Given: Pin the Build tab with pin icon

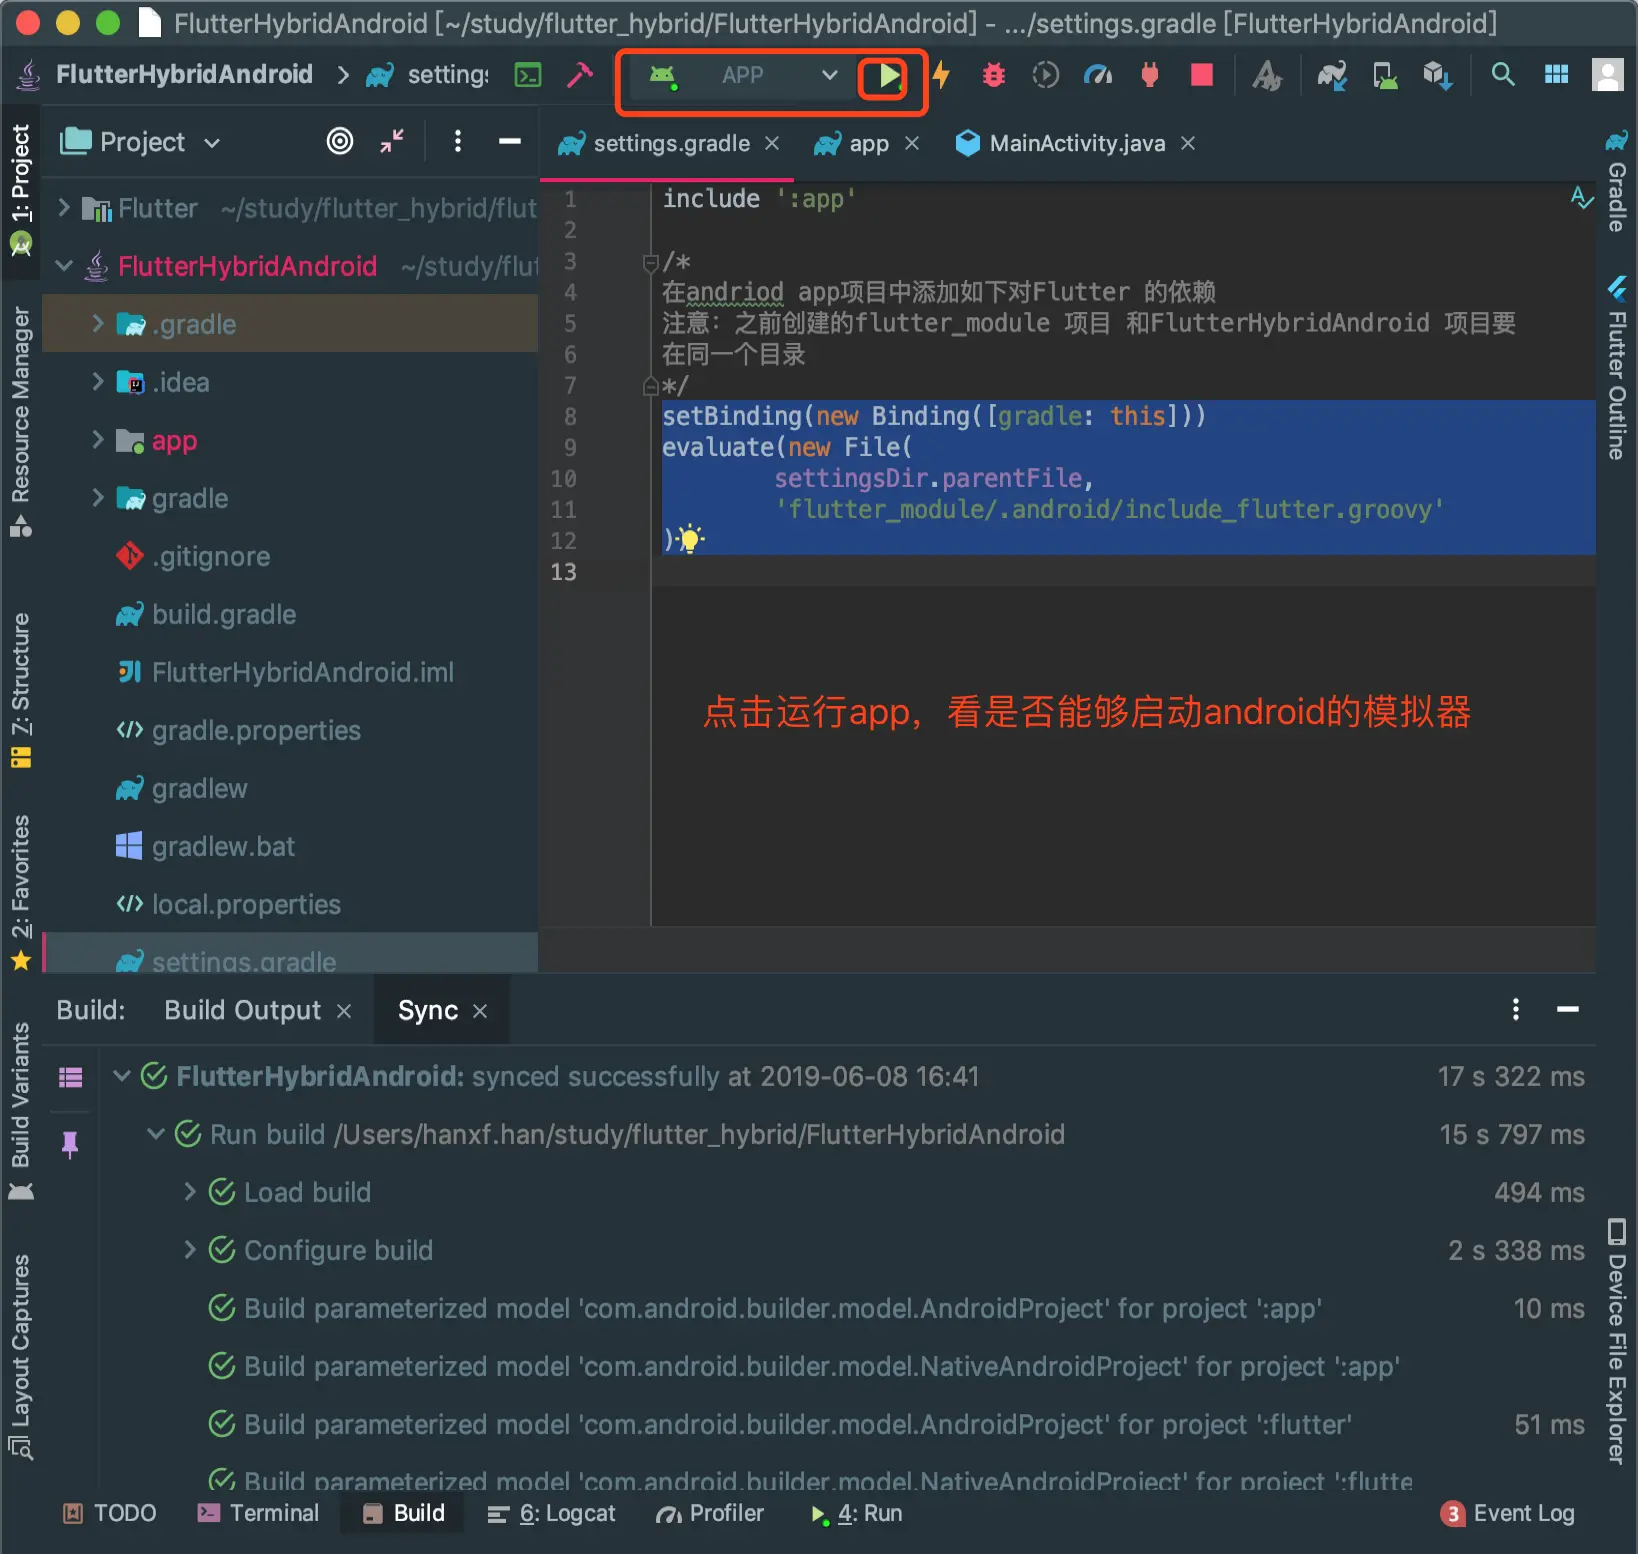Looking at the screenshot, I should pyautogui.click(x=70, y=1144).
